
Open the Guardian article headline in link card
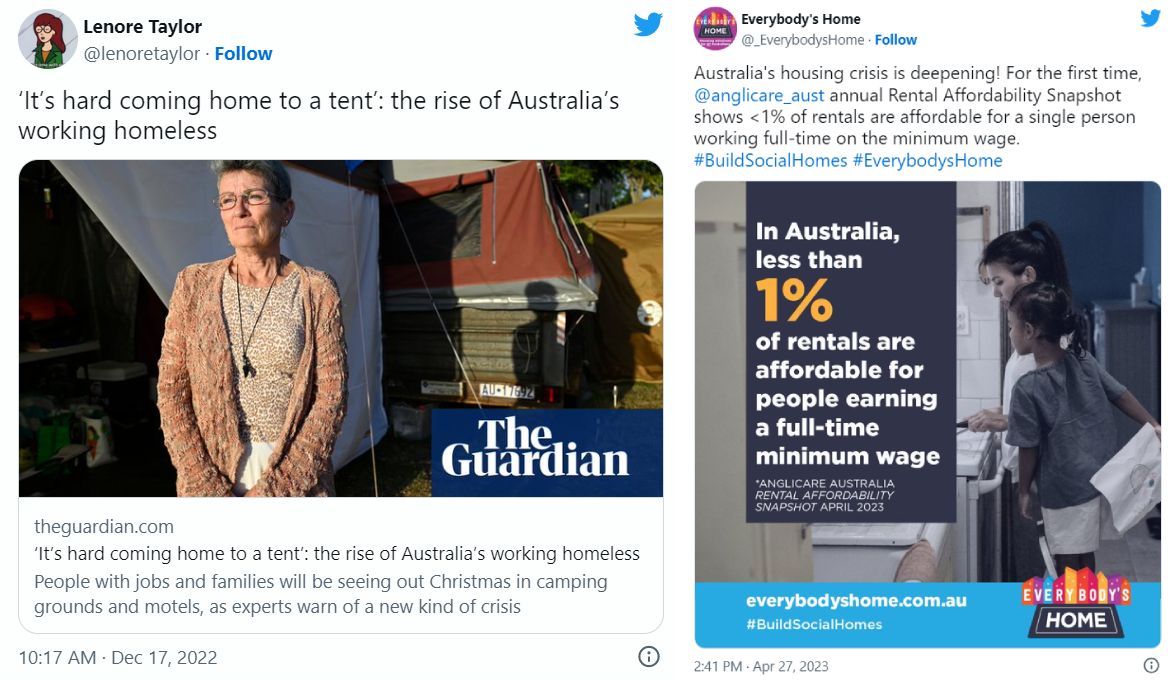pos(336,554)
